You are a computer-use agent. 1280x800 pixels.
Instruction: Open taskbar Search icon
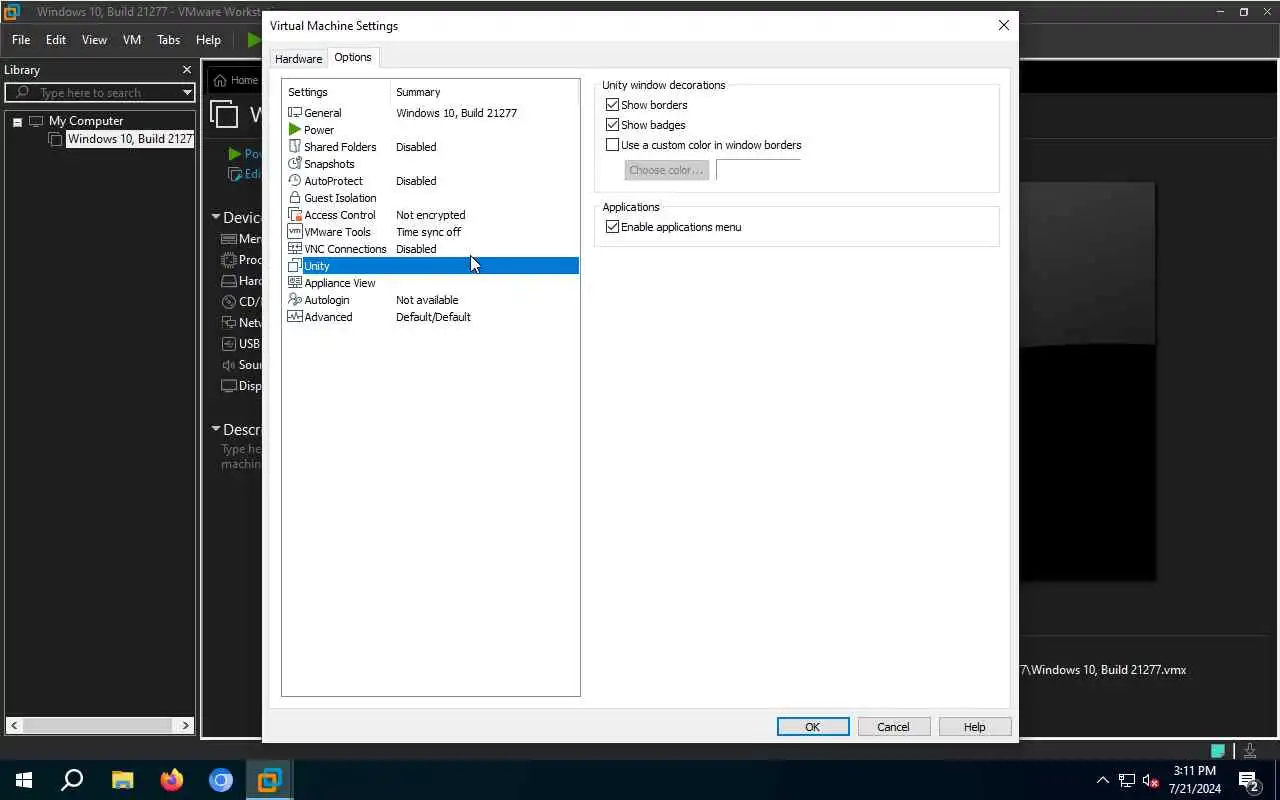click(72, 780)
